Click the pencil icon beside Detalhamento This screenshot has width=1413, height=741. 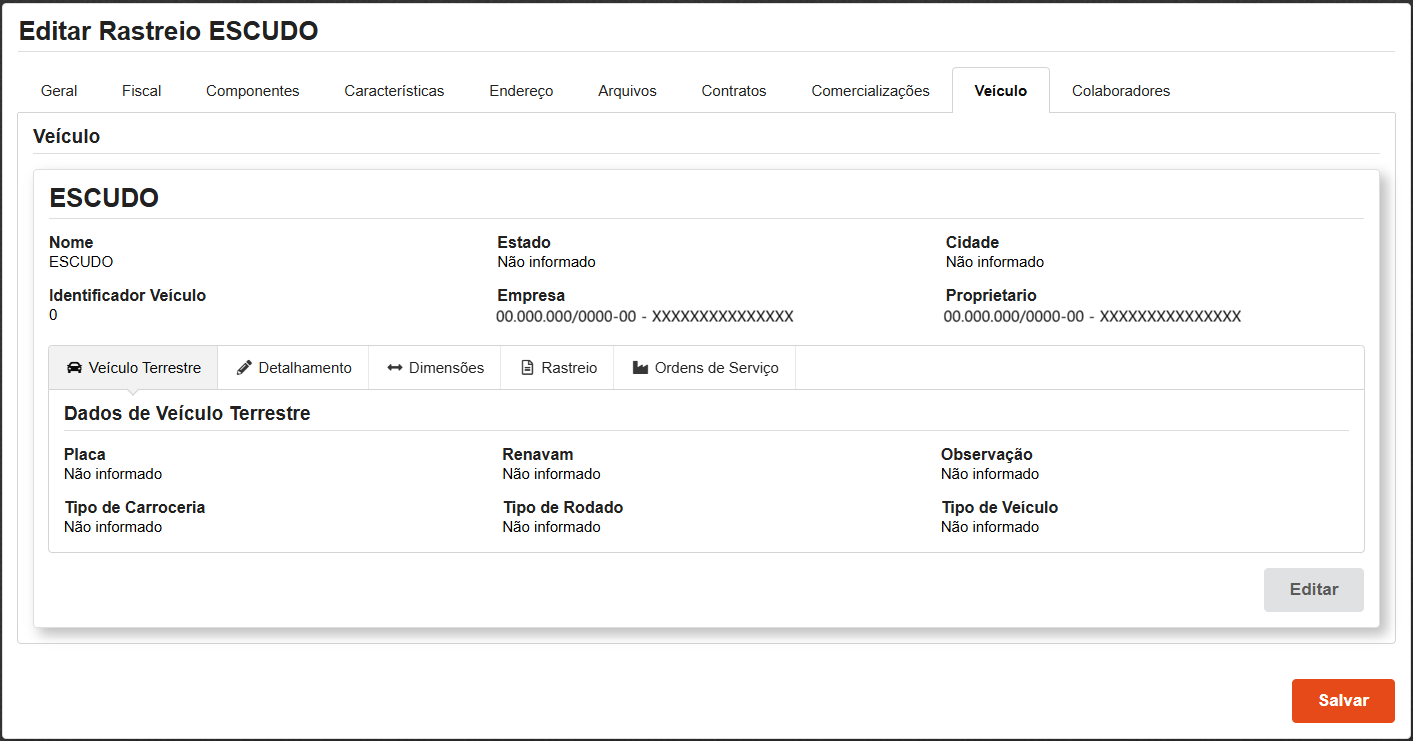pos(244,368)
